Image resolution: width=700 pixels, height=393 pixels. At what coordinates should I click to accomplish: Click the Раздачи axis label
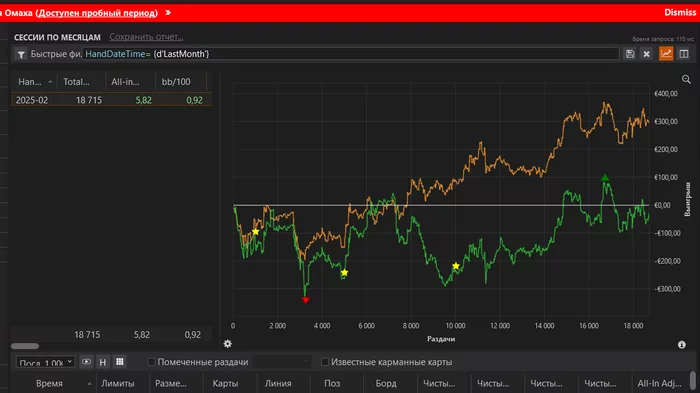click(441, 339)
